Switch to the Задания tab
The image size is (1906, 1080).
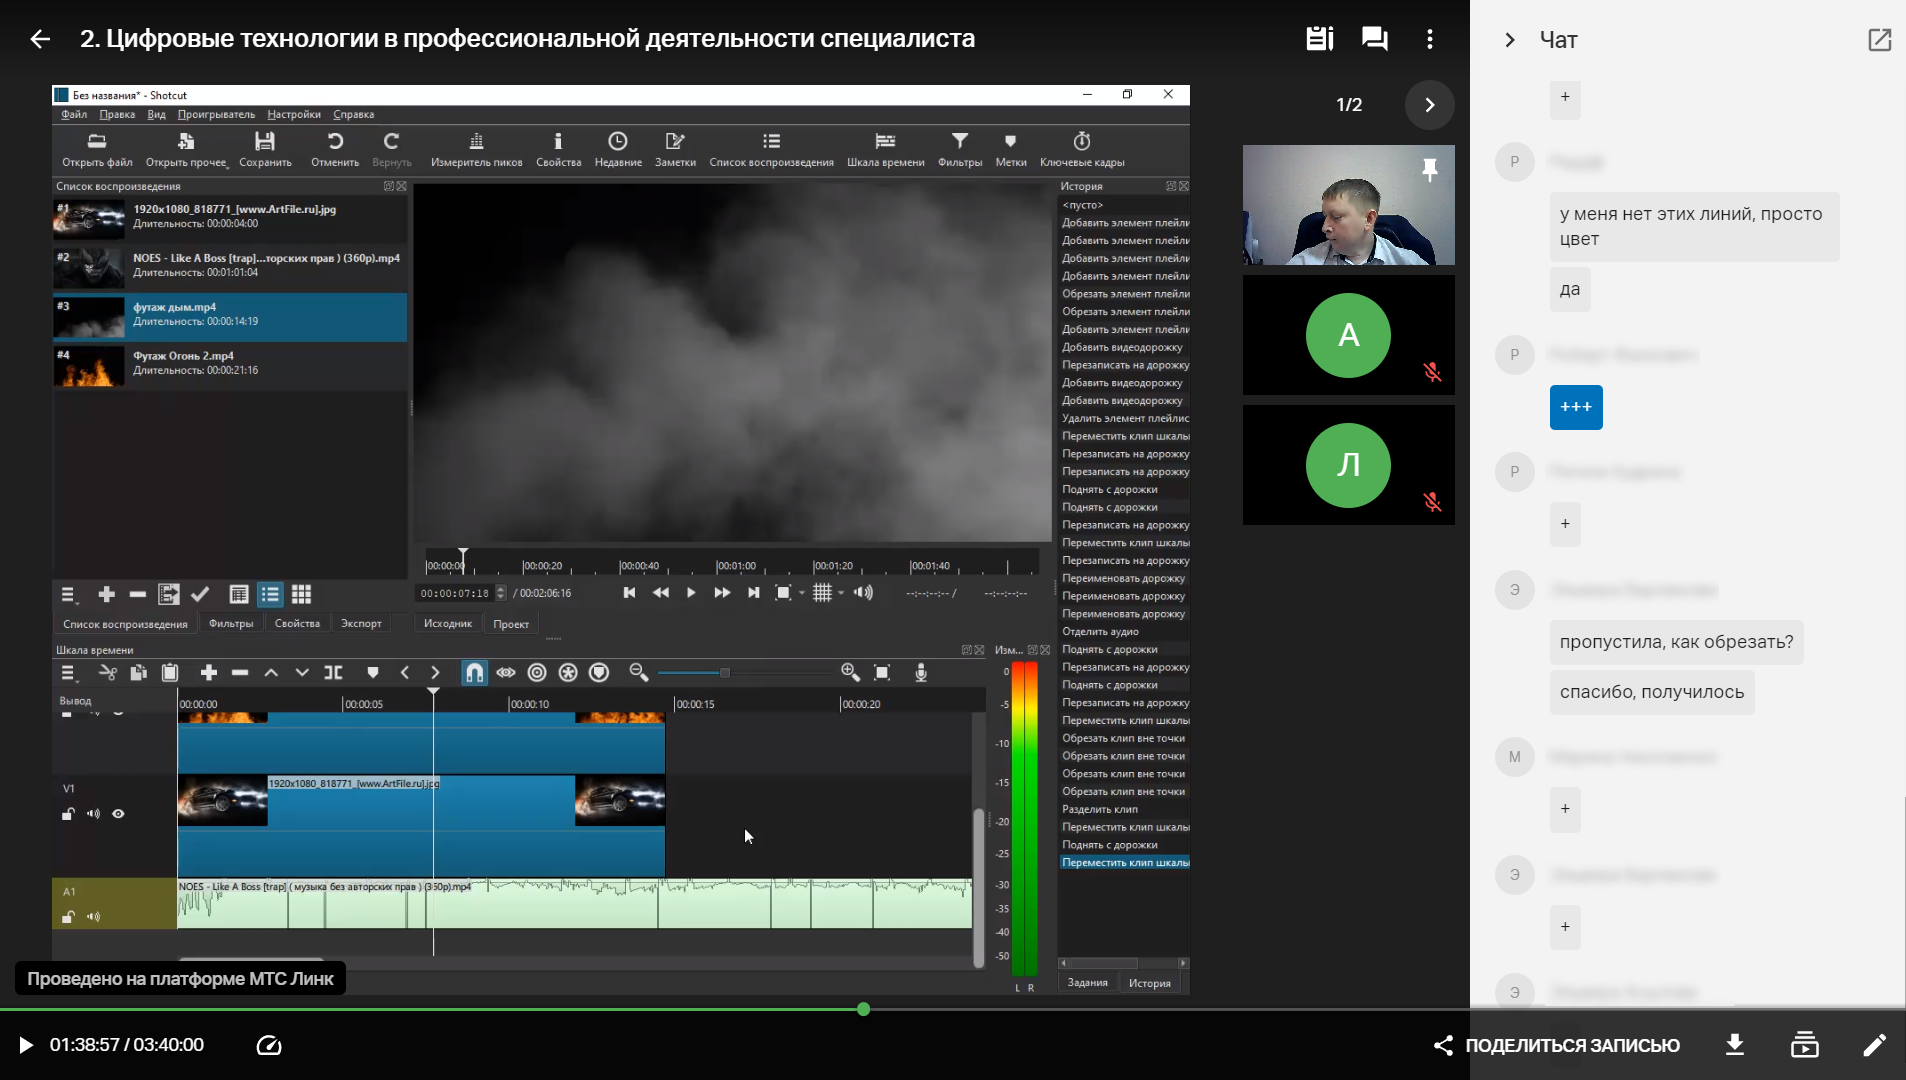1088,983
